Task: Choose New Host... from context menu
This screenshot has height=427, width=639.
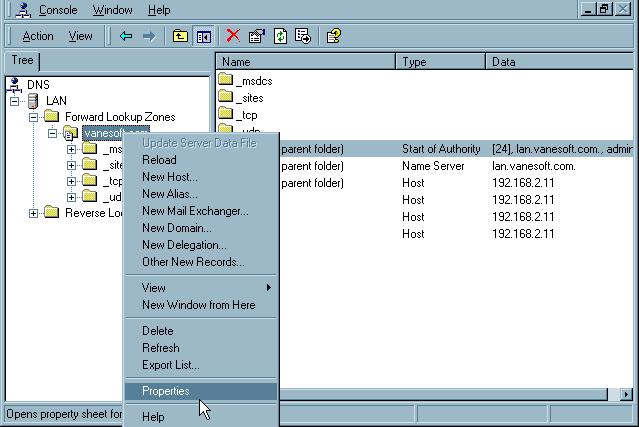Action: pos(201,177)
